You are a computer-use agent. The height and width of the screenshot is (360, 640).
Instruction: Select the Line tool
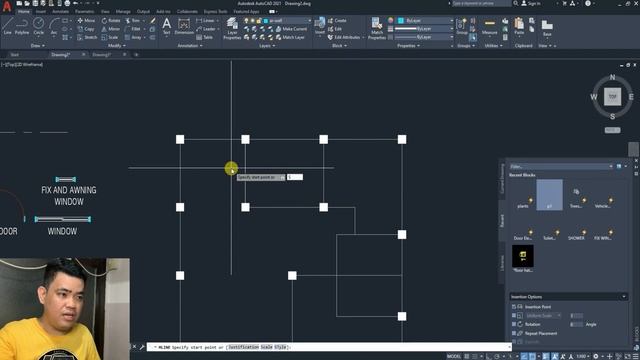pyautogui.click(x=8, y=26)
